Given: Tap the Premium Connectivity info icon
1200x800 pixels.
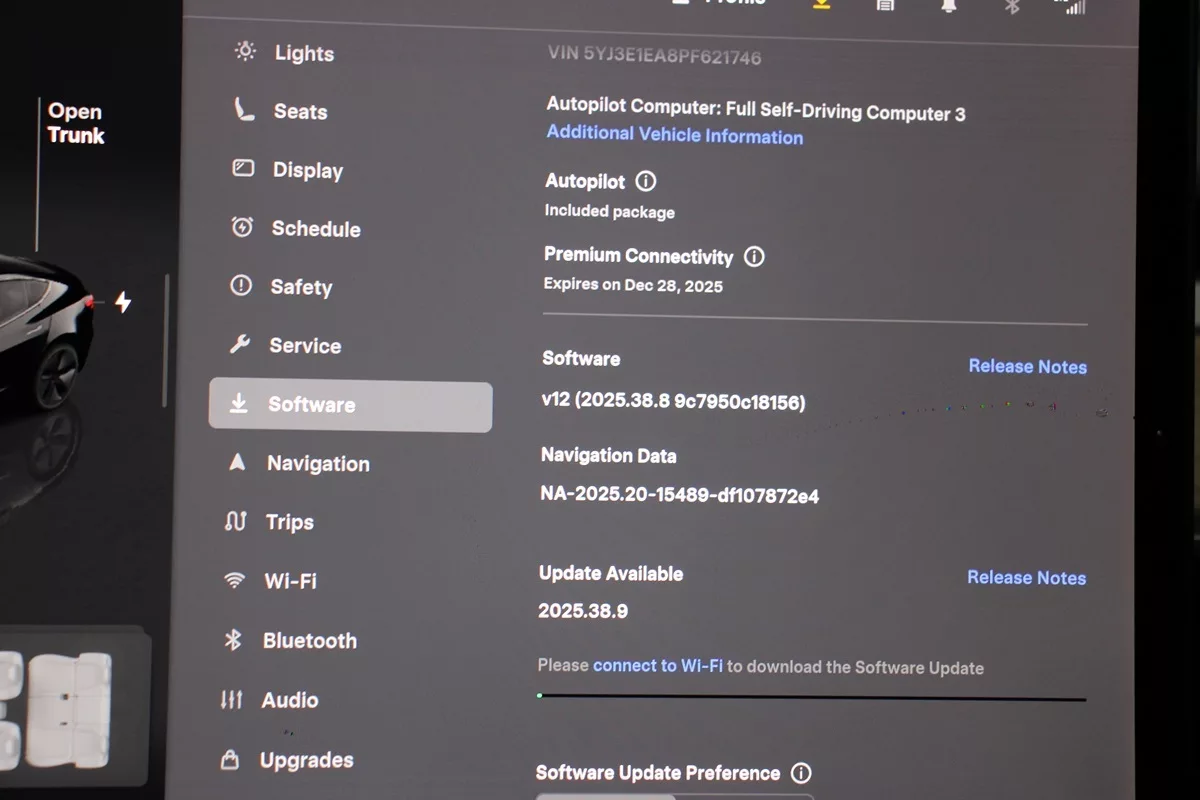Looking at the screenshot, I should 755,257.
